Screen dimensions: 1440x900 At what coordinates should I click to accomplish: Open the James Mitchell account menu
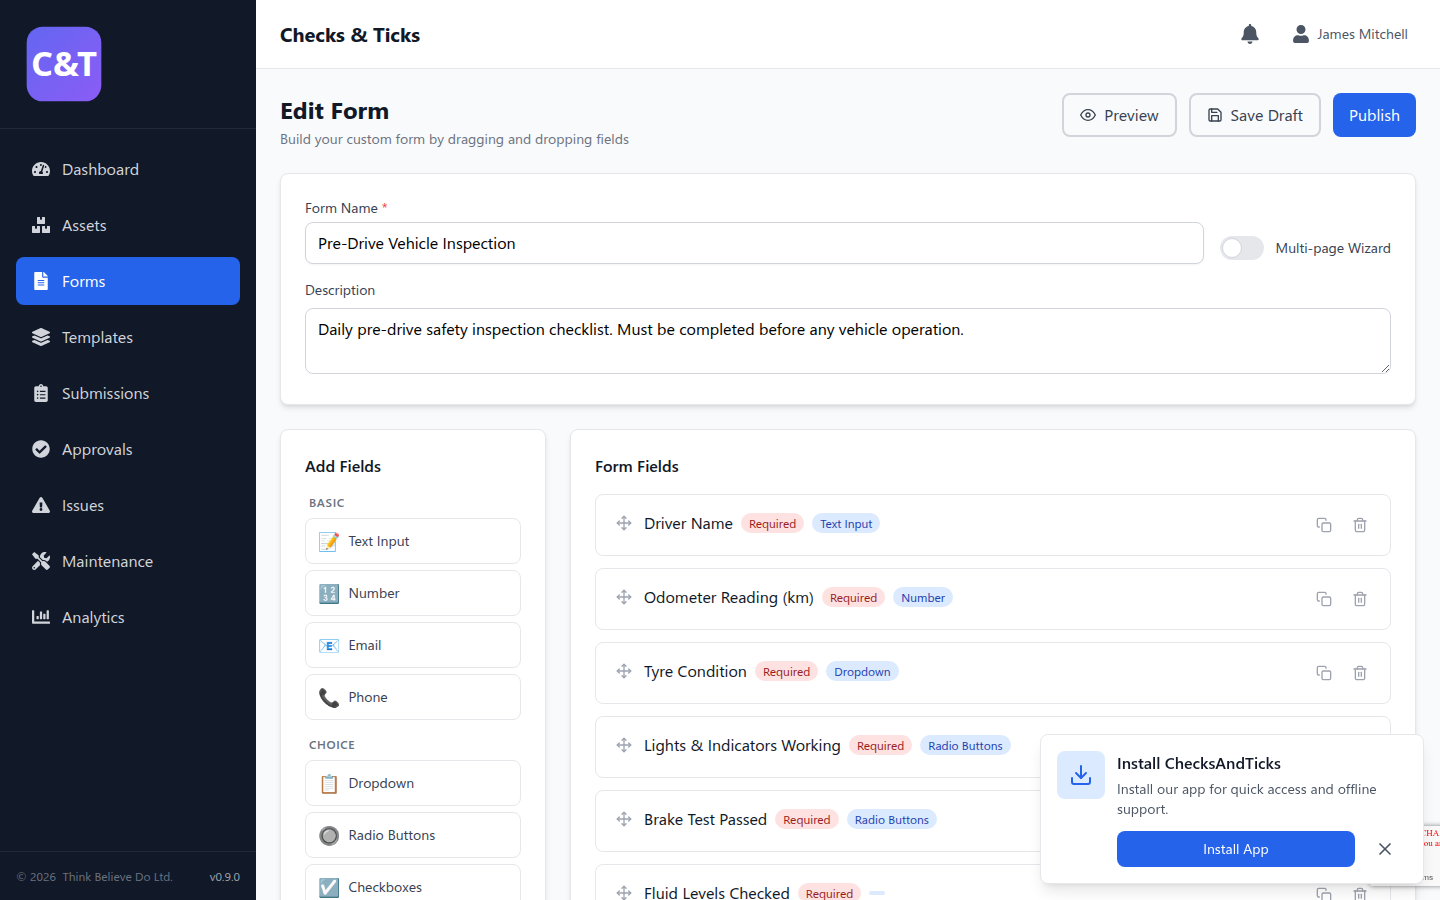point(1350,33)
